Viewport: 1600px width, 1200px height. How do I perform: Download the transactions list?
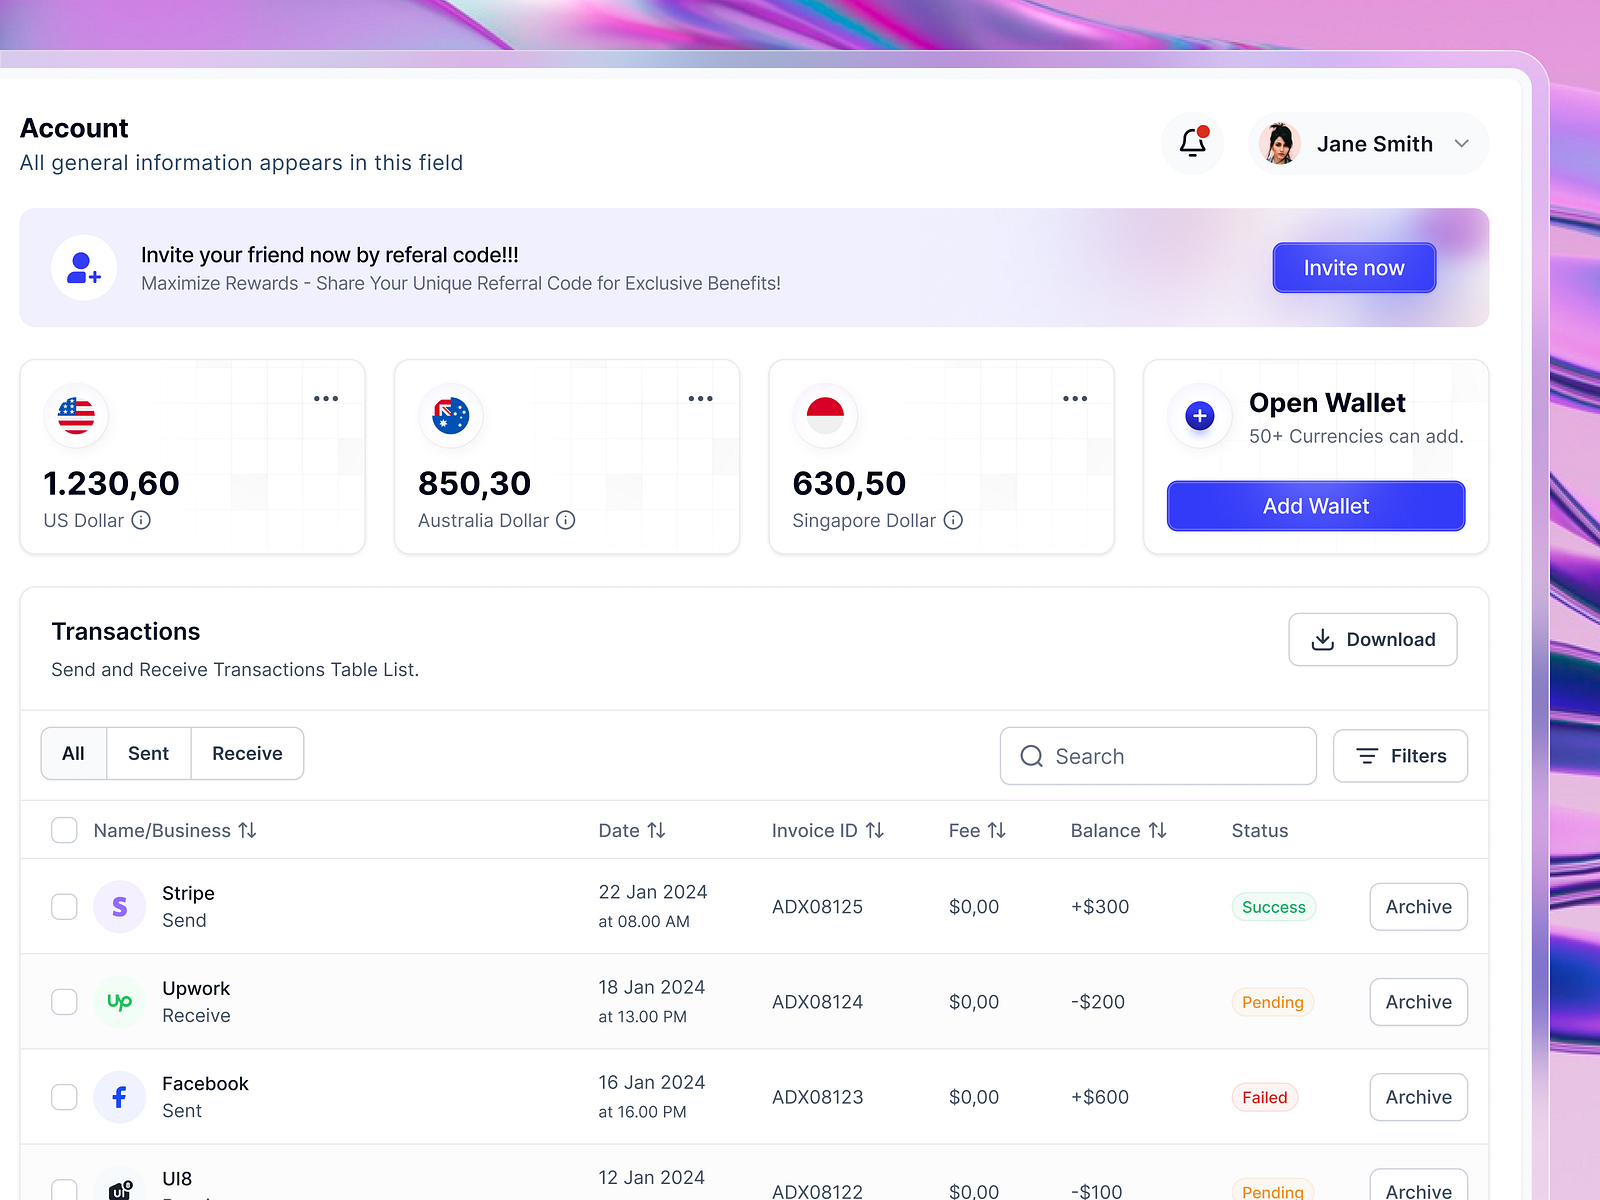1372,640
